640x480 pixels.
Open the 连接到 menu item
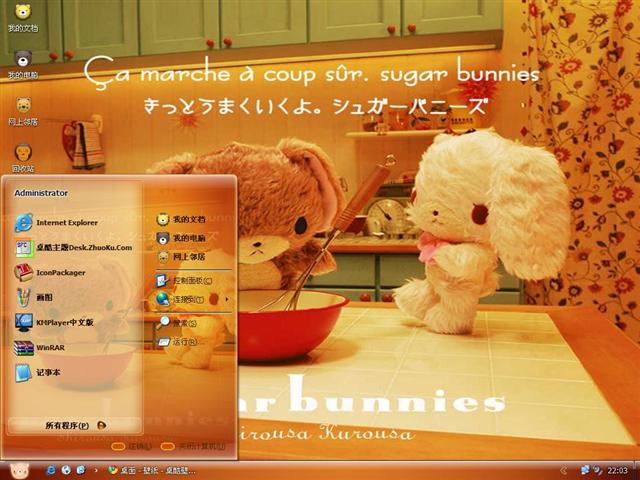click(193, 300)
